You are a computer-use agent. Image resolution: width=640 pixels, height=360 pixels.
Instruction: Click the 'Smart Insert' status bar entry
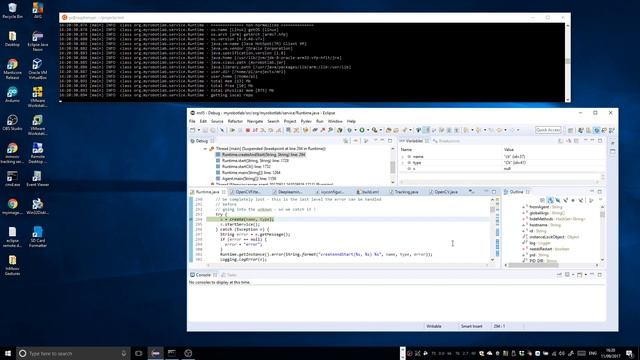(x=471, y=326)
